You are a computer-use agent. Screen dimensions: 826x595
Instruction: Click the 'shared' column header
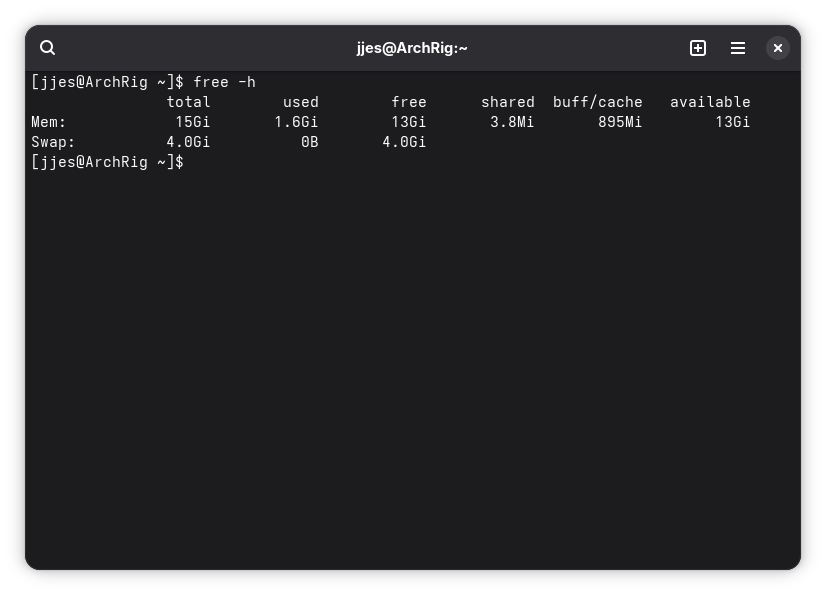pos(508,102)
